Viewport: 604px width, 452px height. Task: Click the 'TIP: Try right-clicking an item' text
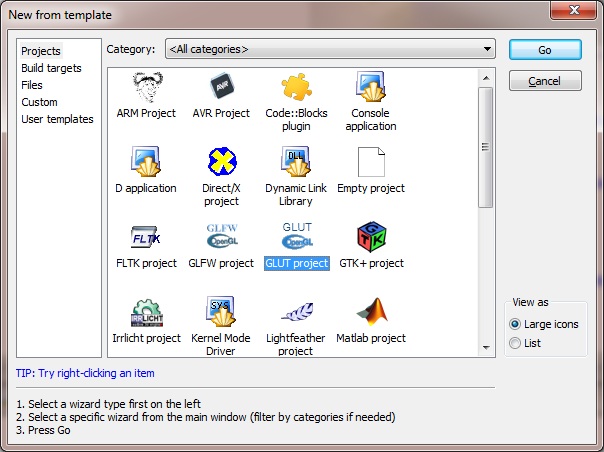tap(85, 373)
